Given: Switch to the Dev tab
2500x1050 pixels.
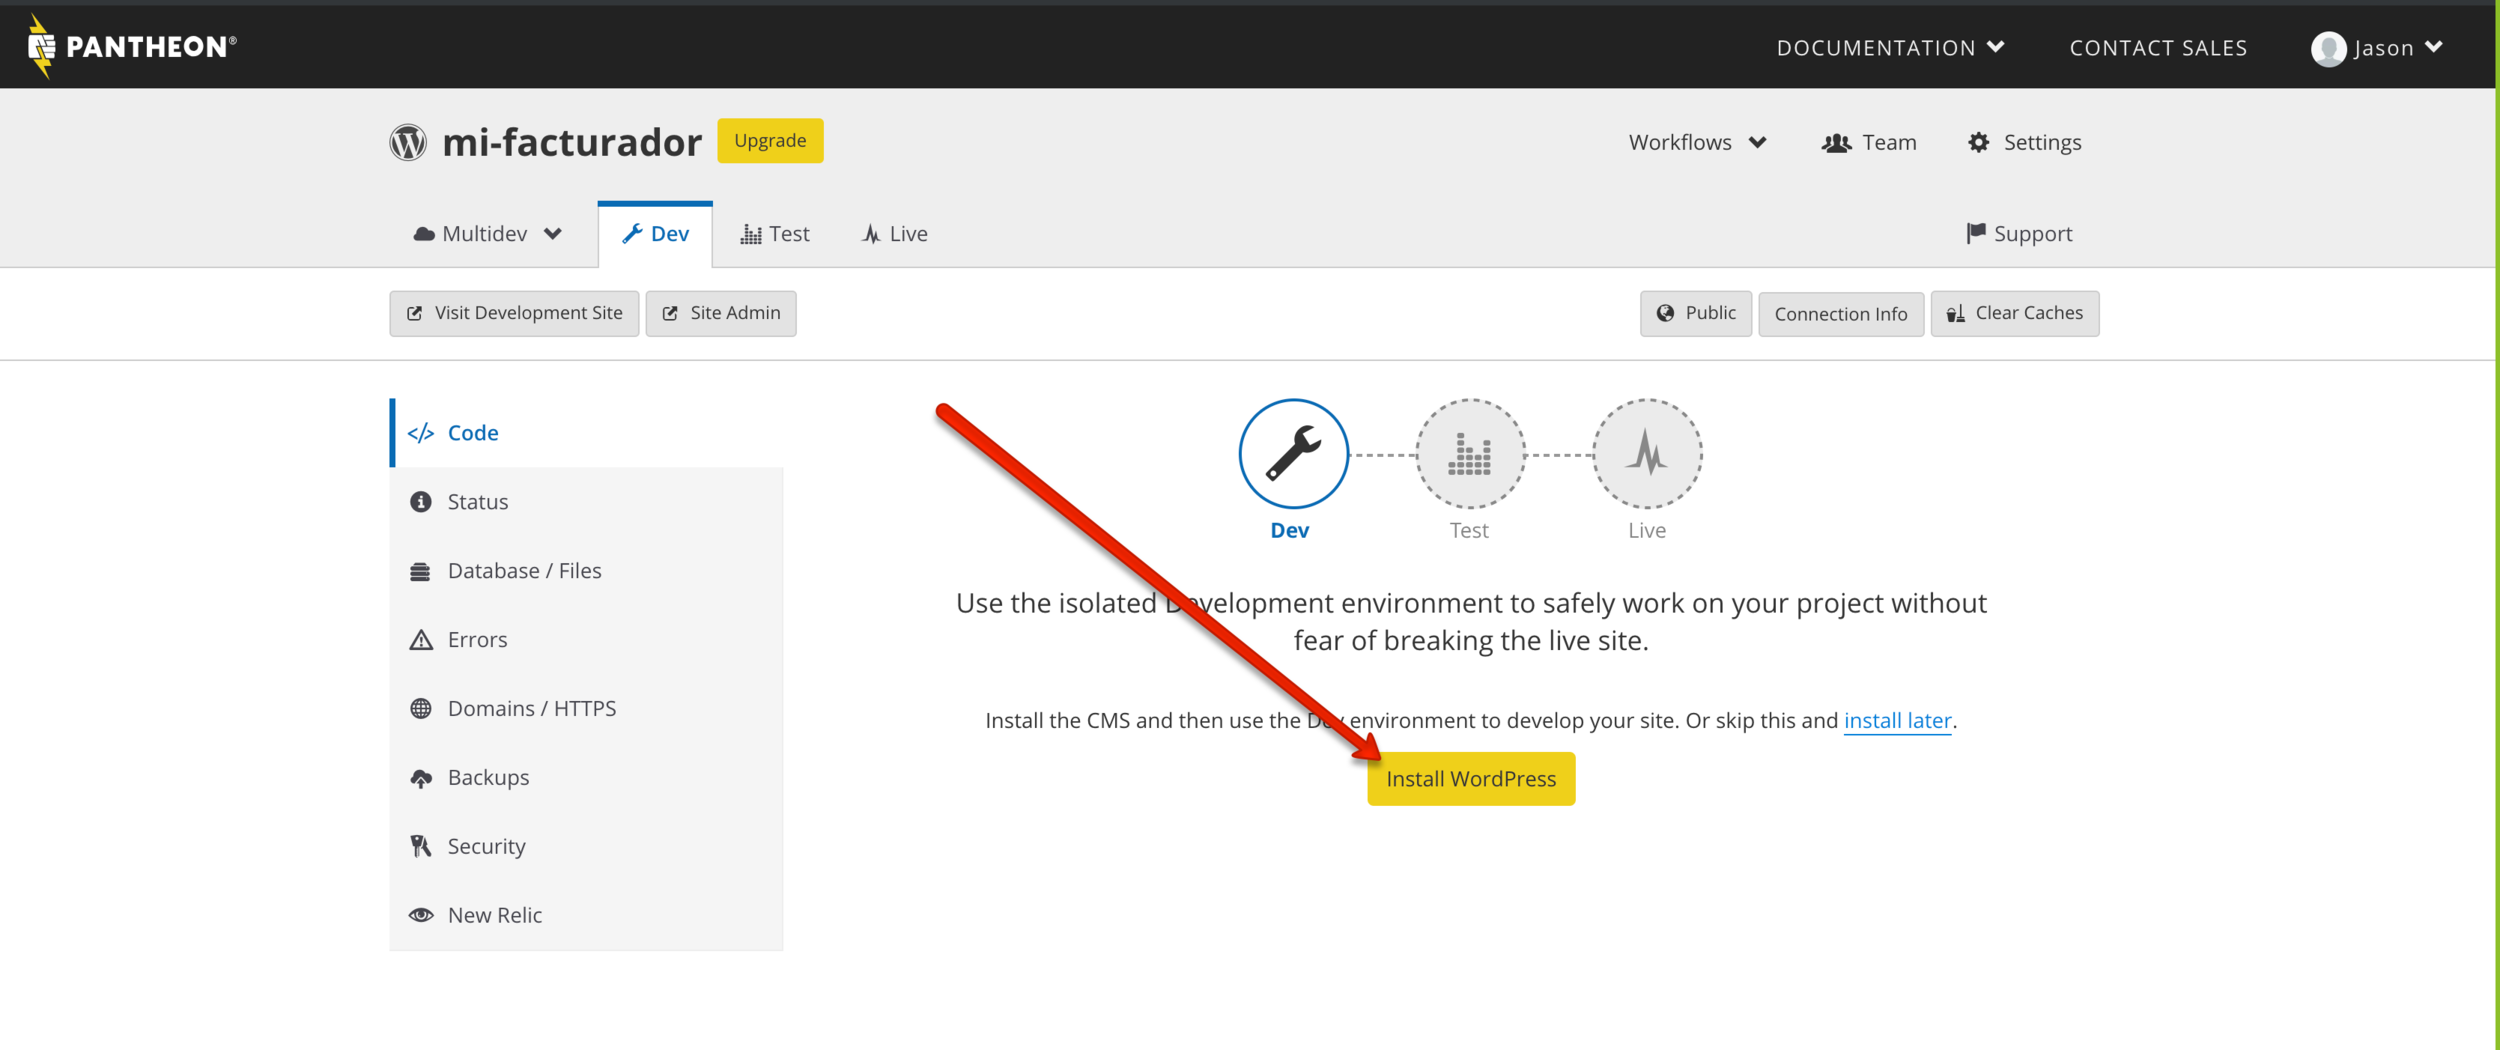Looking at the screenshot, I should (x=655, y=234).
